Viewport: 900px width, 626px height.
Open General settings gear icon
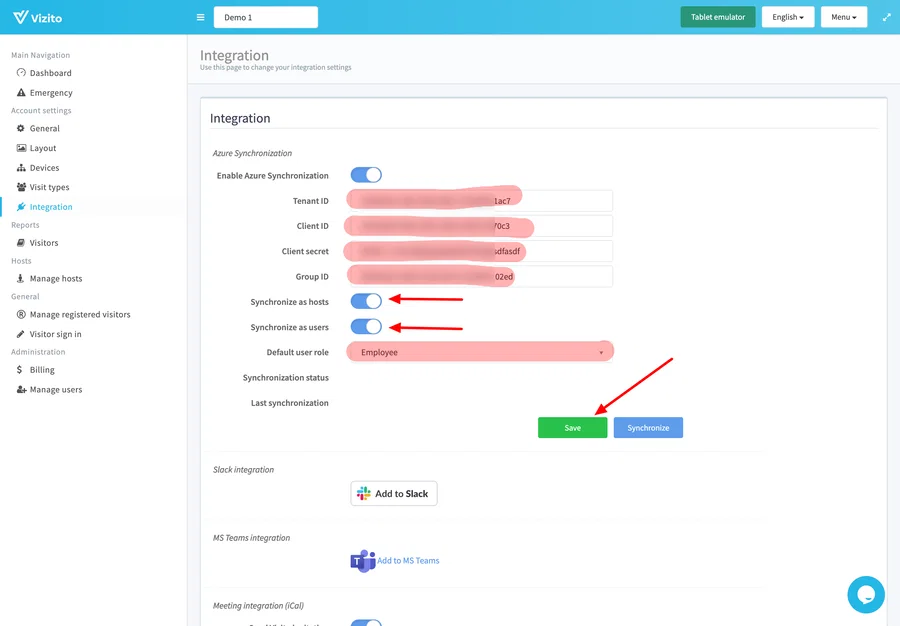[22, 128]
